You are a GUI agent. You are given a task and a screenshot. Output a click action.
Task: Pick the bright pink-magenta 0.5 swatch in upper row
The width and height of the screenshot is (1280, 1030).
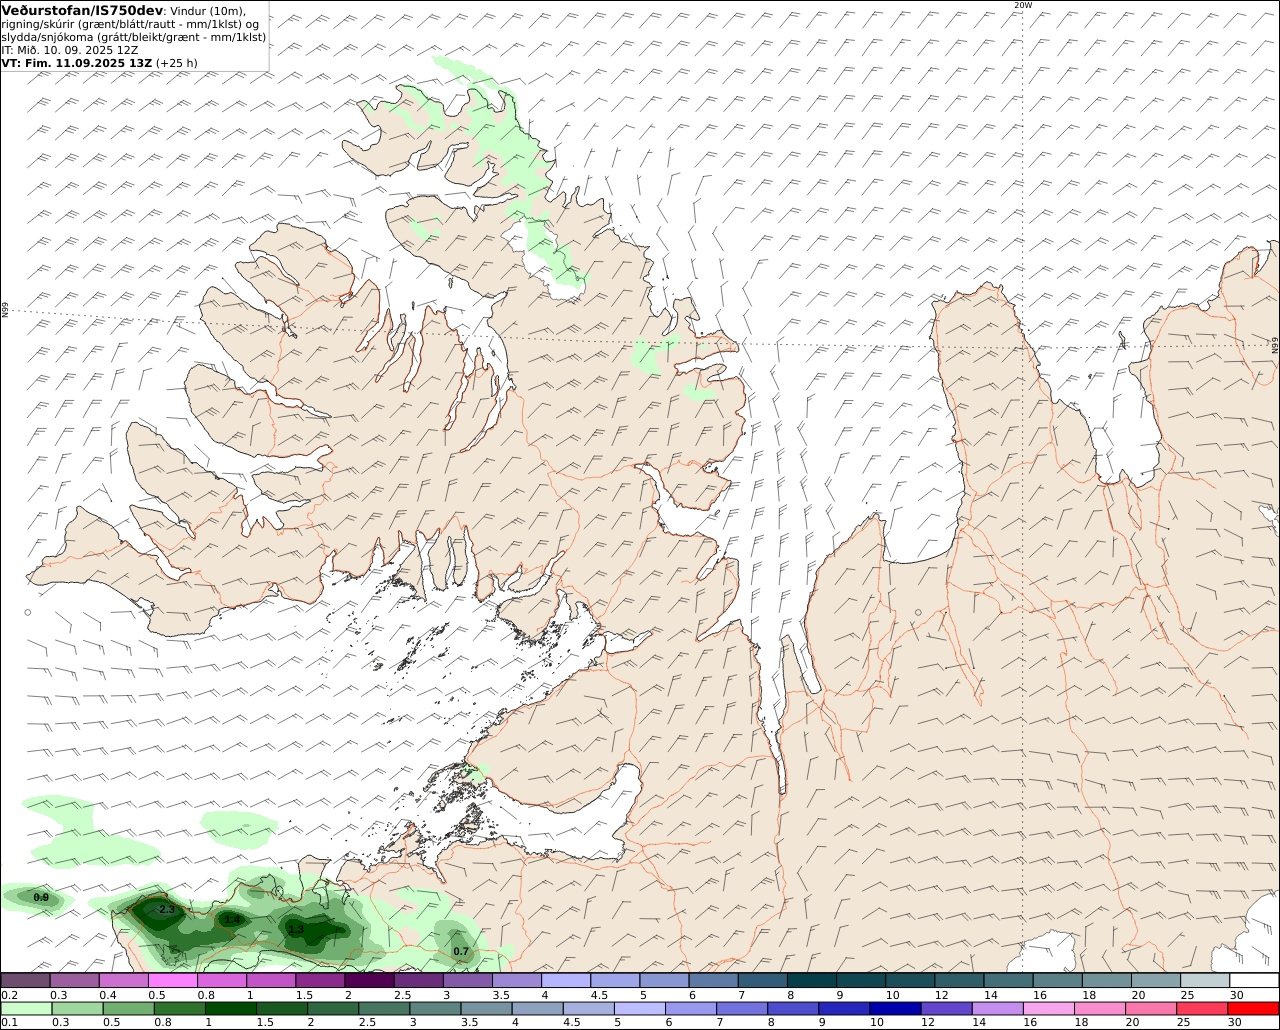tap(172, 980)
